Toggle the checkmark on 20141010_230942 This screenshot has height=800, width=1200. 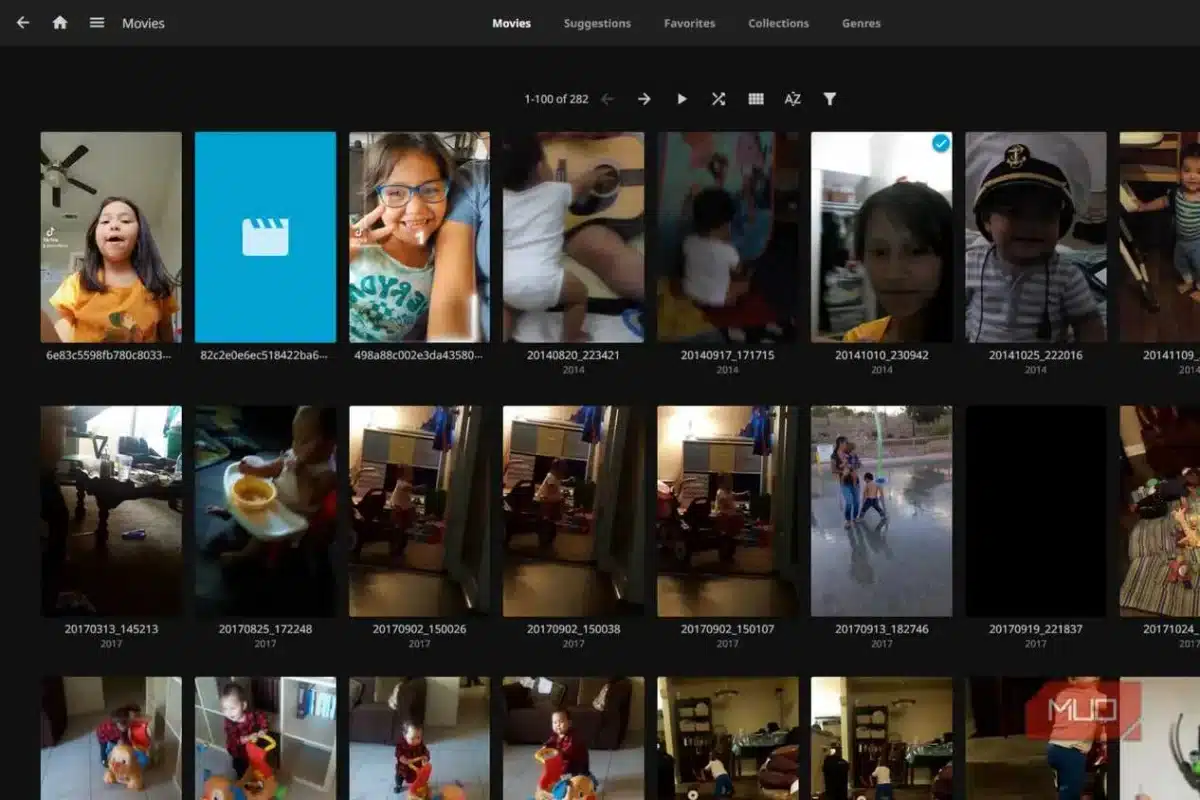(x=940, y=144)
